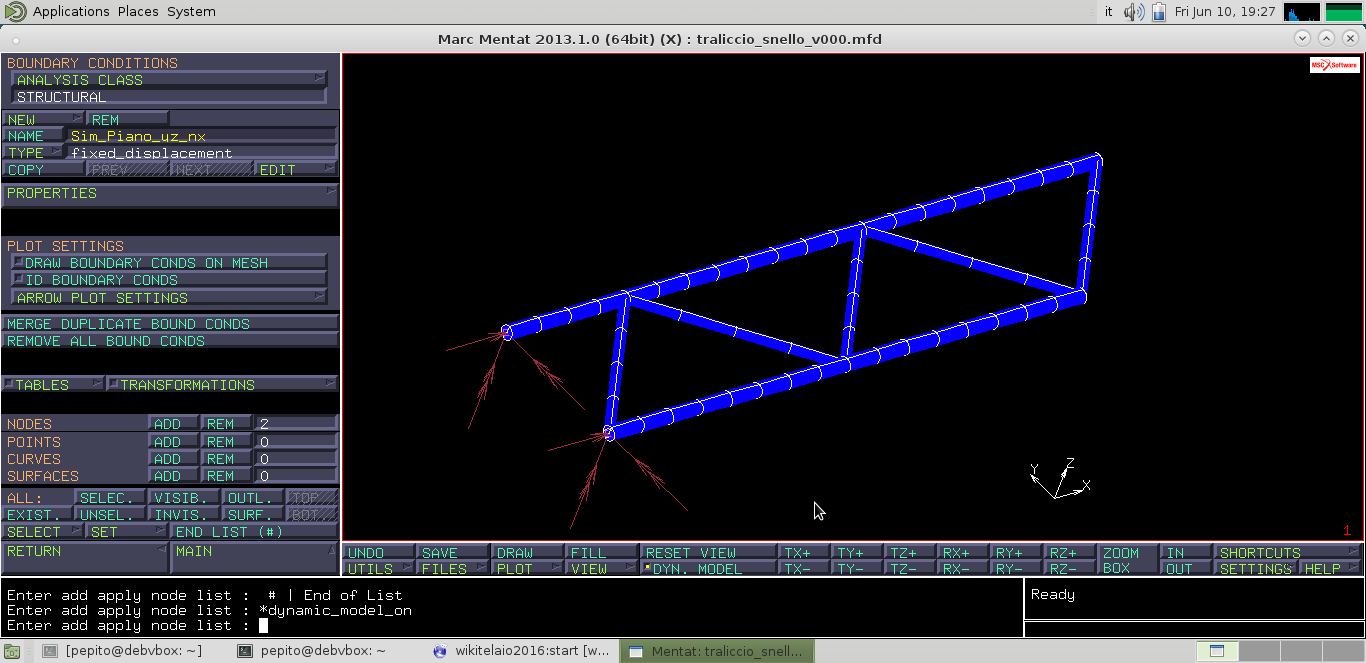Zoom IN on the model view
The image size is (1366, 663).
pos(1185,552)
